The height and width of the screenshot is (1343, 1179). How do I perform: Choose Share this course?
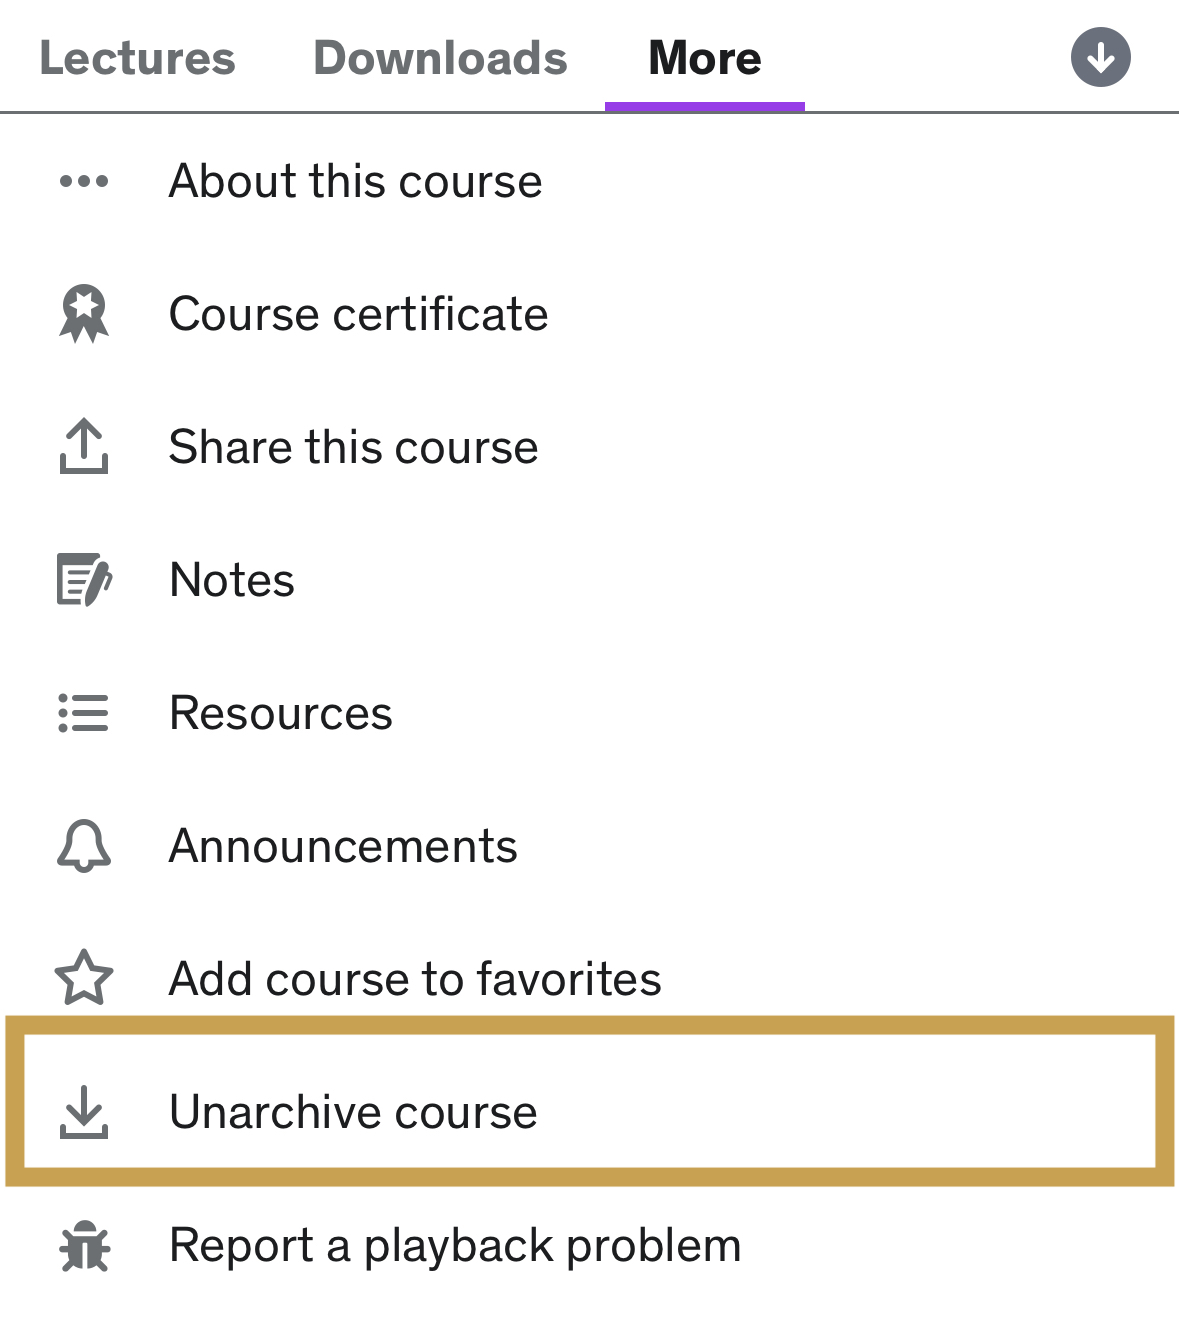(x=353, y=446)
